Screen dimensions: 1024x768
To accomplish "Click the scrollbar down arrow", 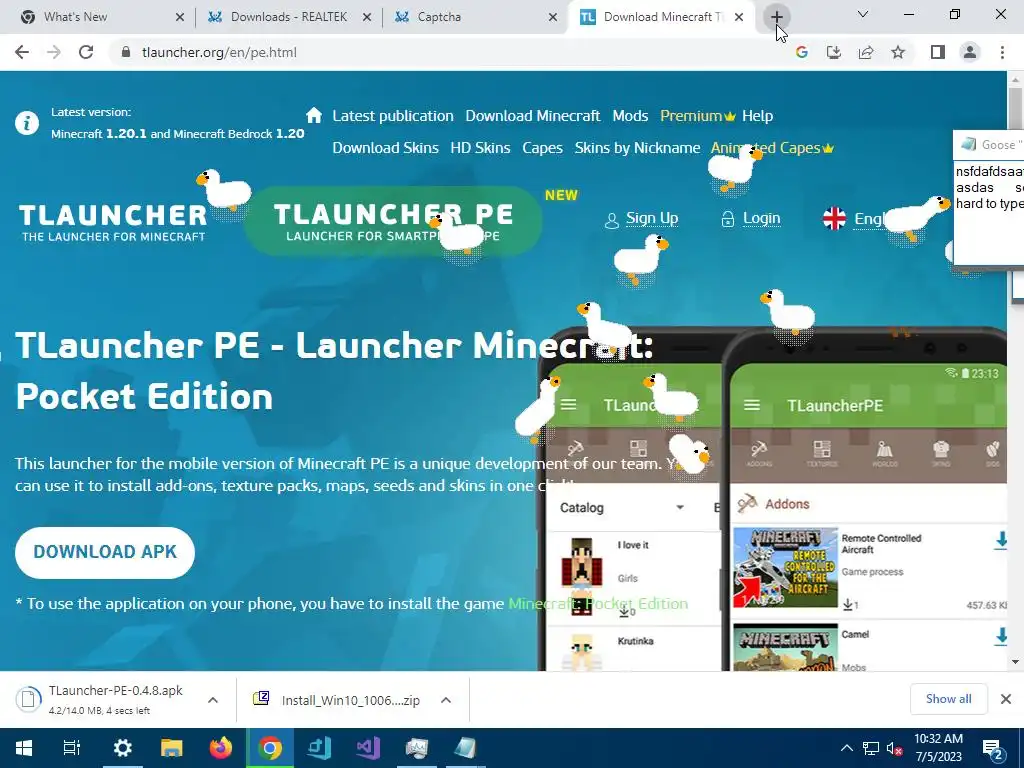I will (x=1016, y=662).
